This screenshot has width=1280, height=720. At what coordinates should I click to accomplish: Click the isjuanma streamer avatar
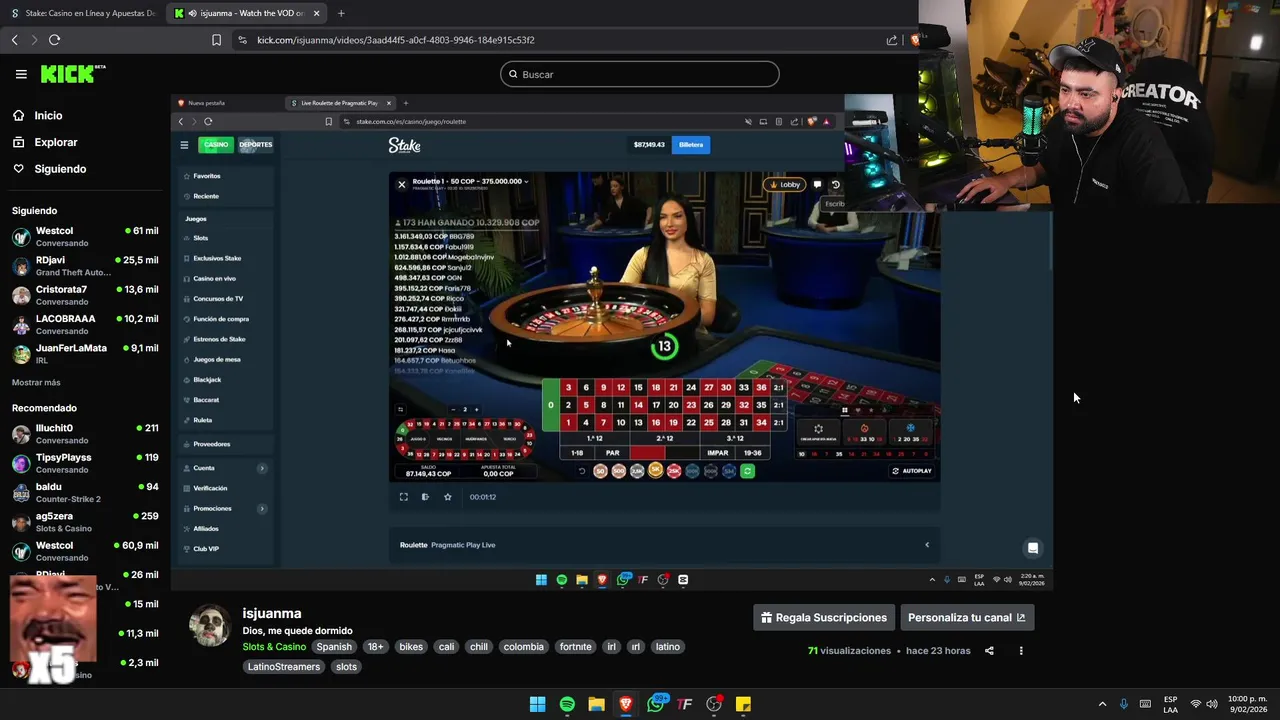[210, 626]
